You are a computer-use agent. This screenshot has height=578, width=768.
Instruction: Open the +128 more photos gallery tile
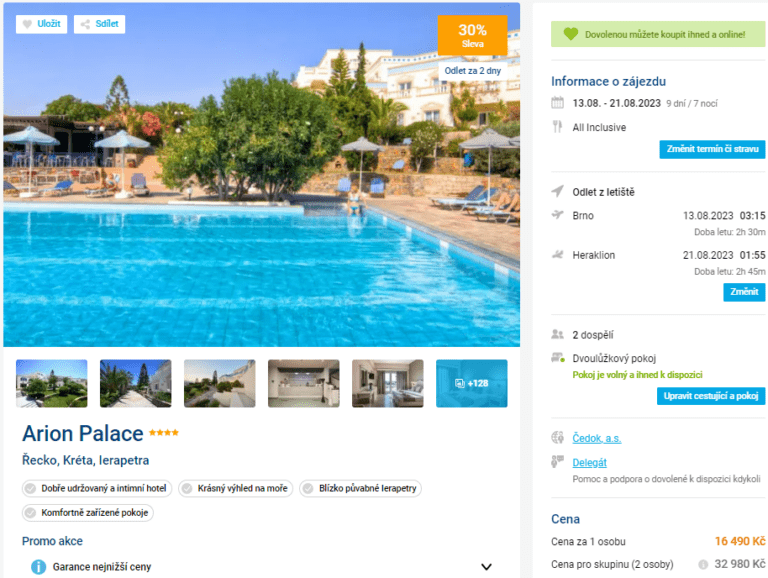point(472,384)
